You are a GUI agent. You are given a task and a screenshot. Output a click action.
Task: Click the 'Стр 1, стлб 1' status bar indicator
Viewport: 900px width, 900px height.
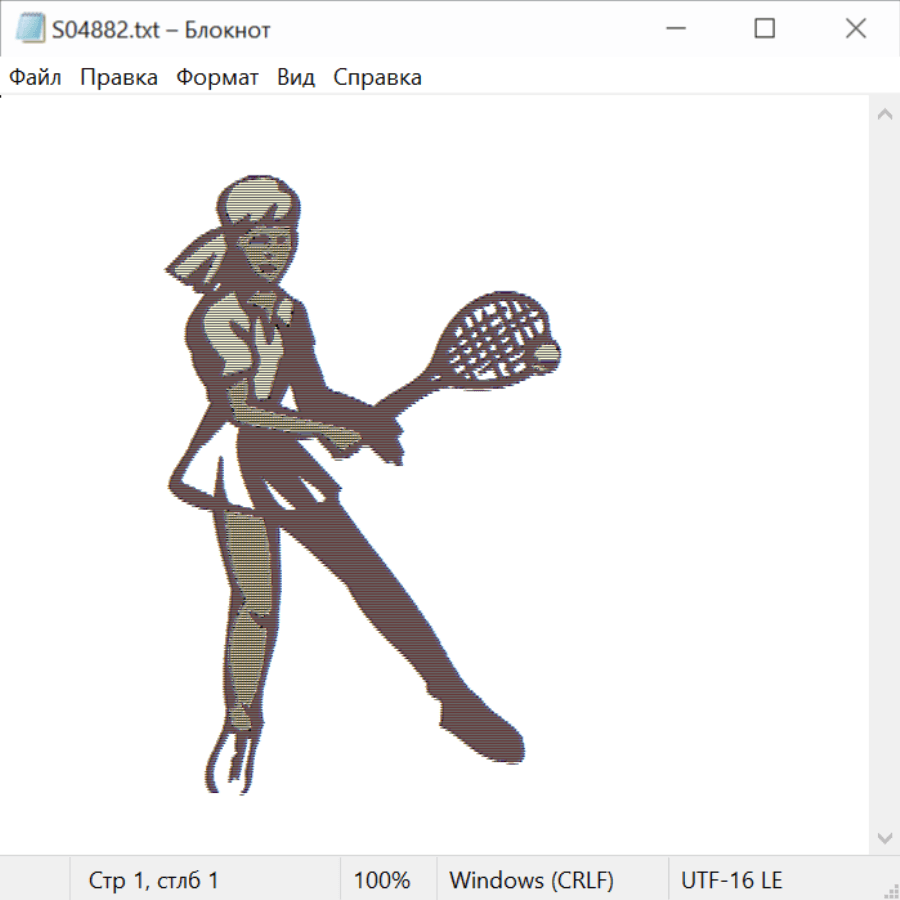click(153, 880)
